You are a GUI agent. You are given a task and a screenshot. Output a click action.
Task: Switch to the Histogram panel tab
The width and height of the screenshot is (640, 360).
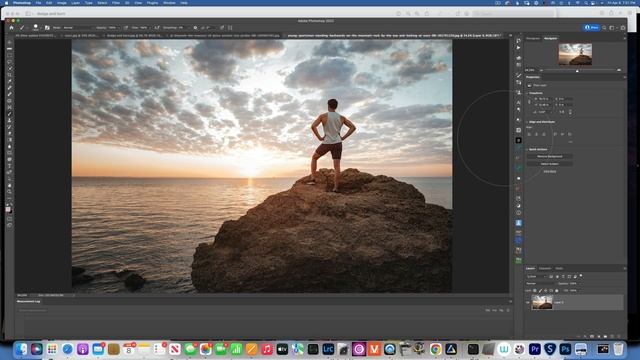pyautogui.click(x=533, y=38)
